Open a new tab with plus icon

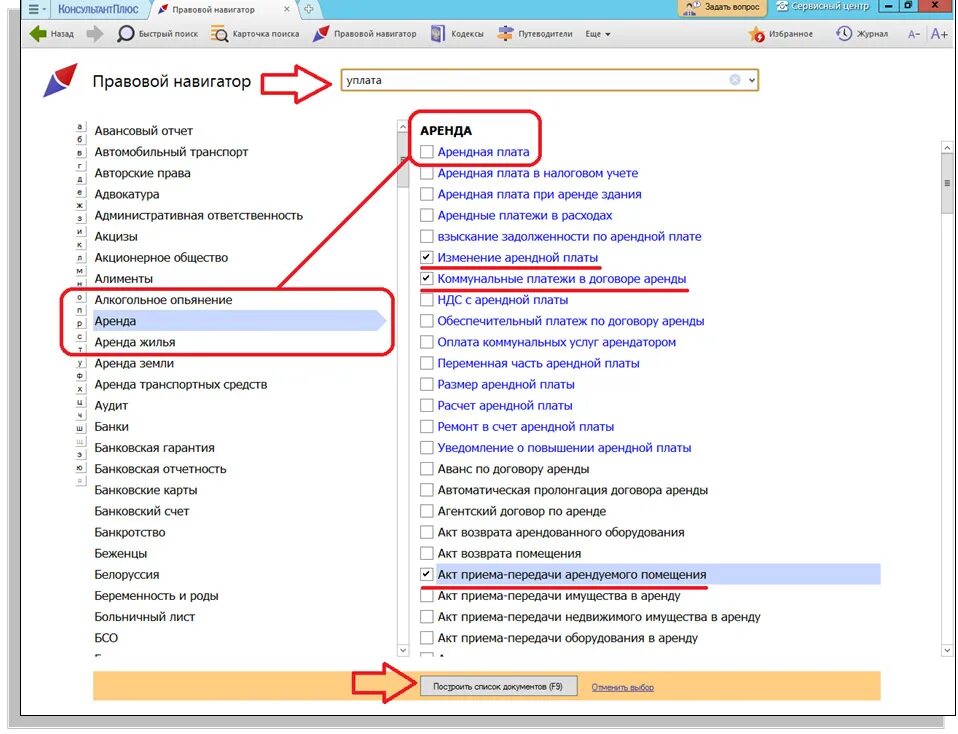coord(309,9)
